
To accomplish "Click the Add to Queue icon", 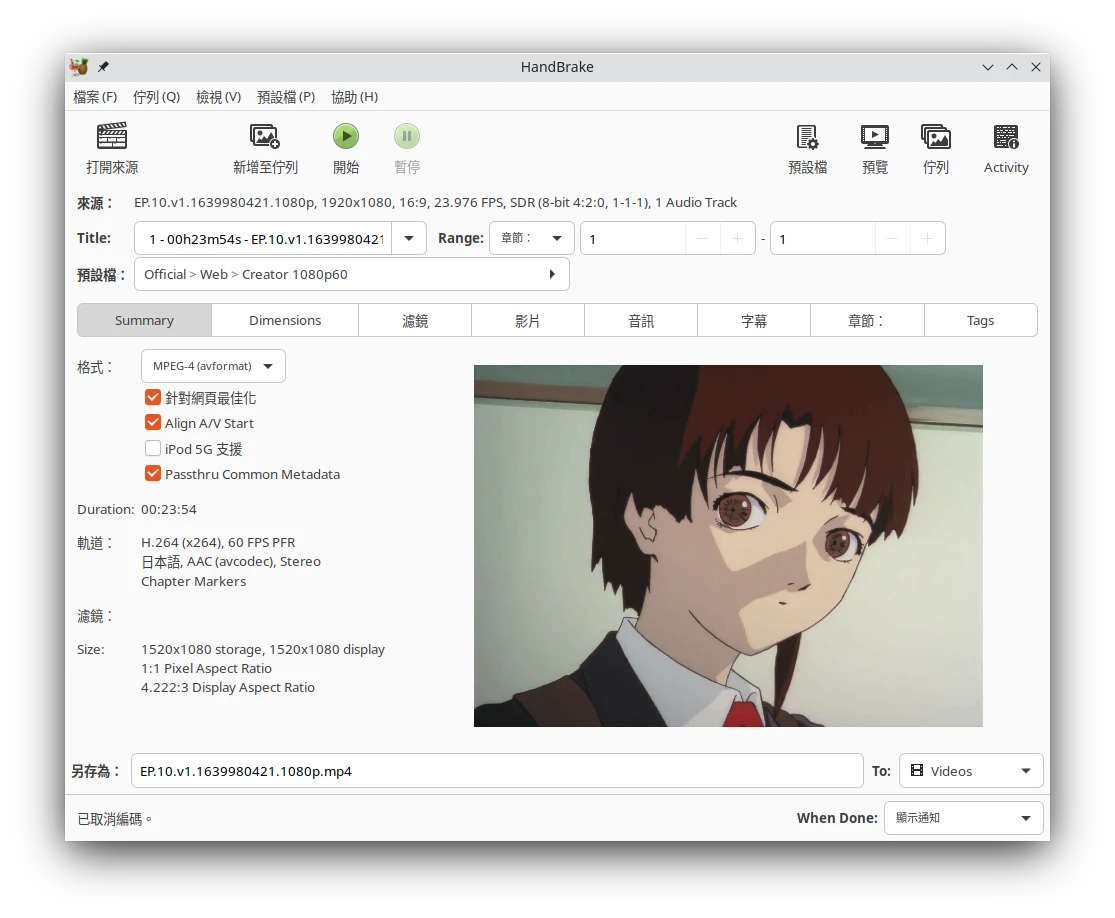I will [265, 137].
